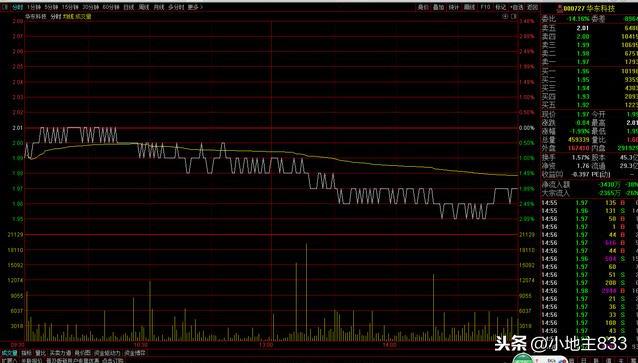The width and height of the screenshot is (638, 363).
Task: Click the tallest volume bar in the chart
Action: [x=306, y=292]
